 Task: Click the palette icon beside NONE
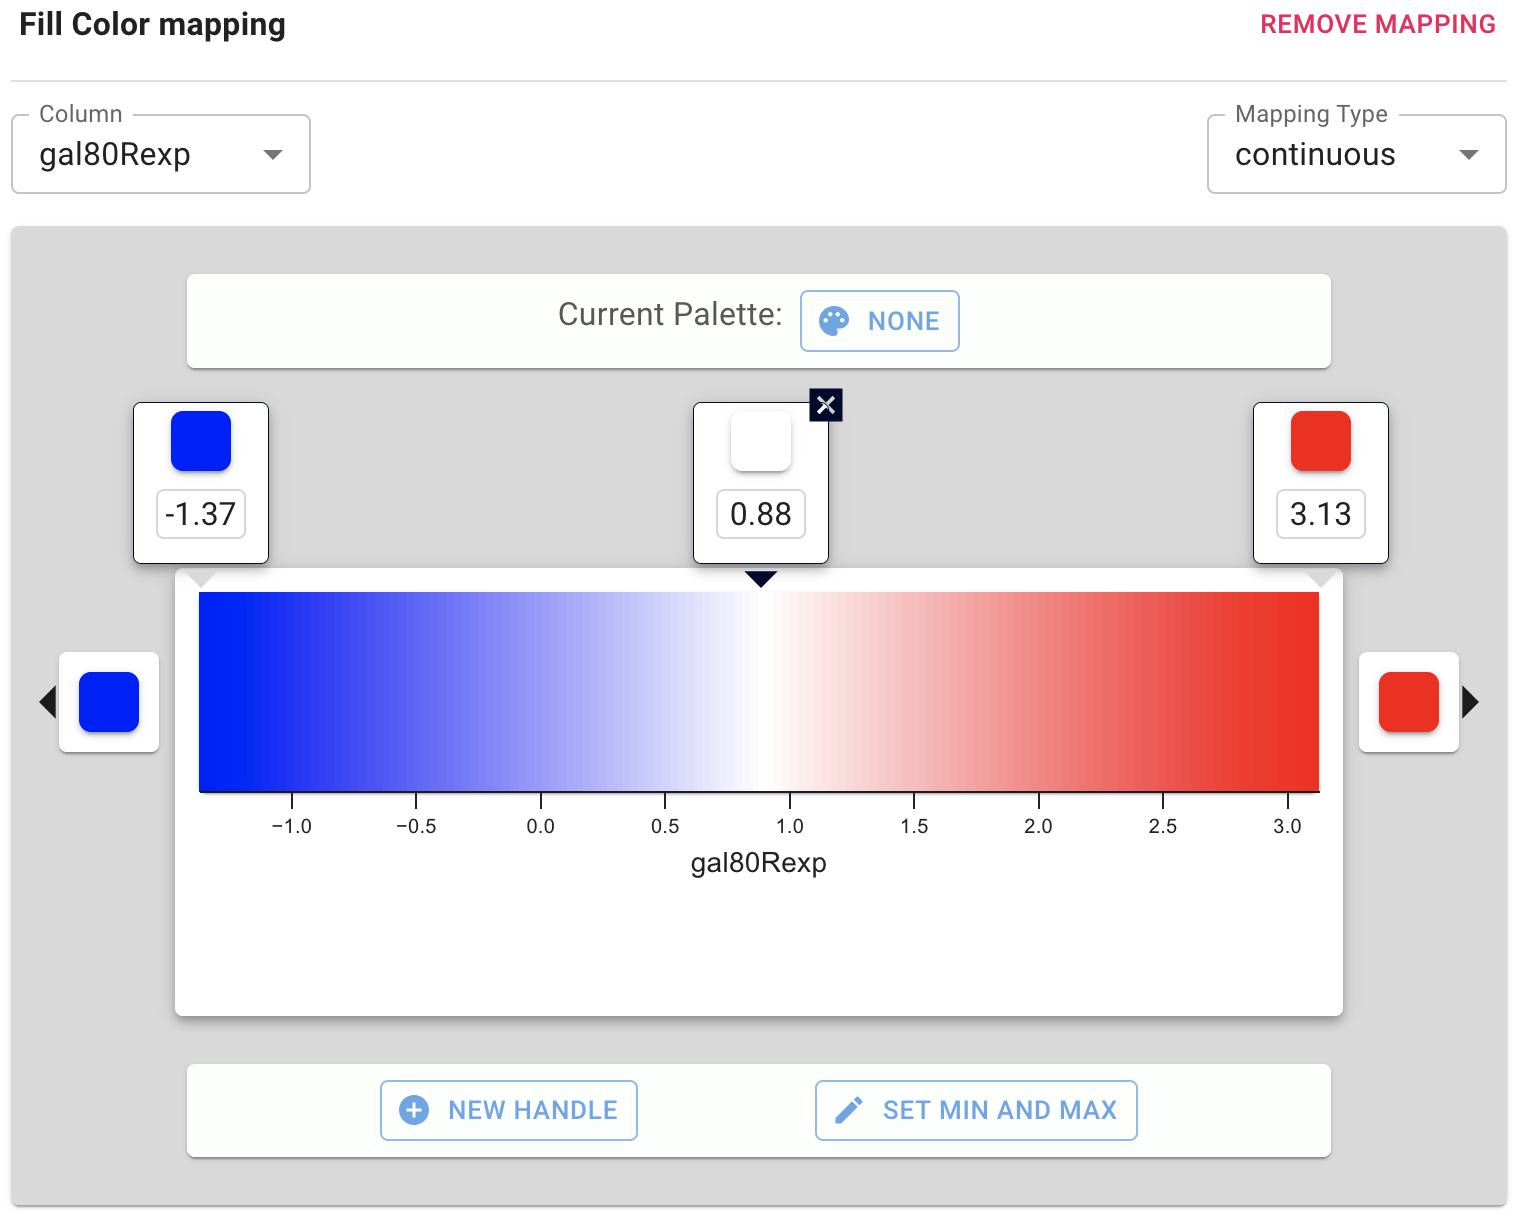click(x=834, y=321)
